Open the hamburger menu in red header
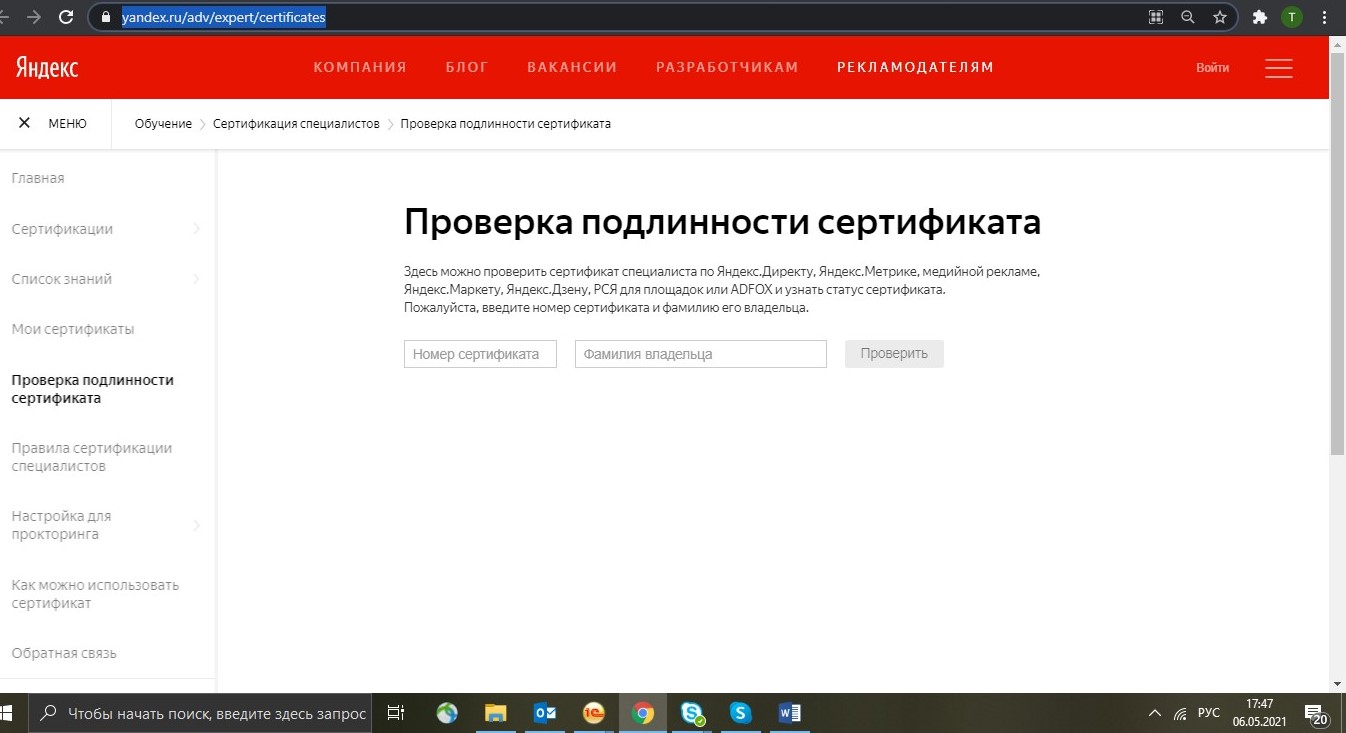1346x733 pixels. pos(1278,68)
